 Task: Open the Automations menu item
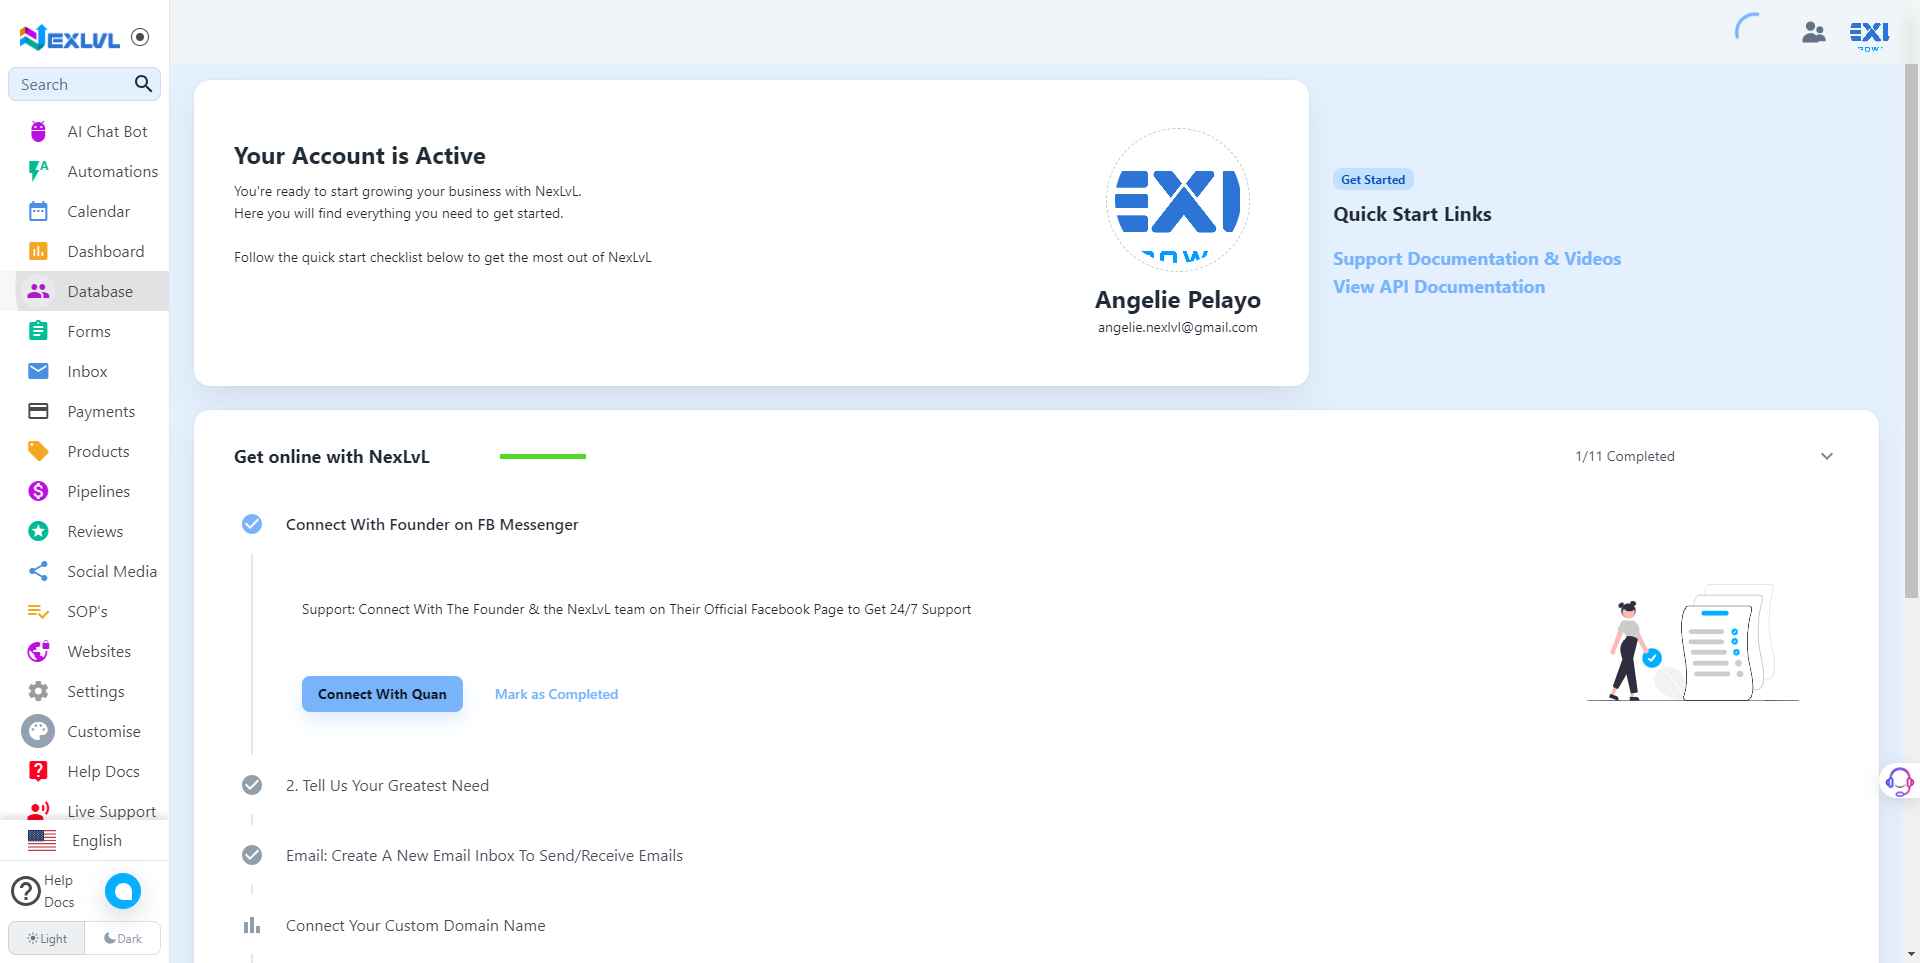(x=112, y=172)
